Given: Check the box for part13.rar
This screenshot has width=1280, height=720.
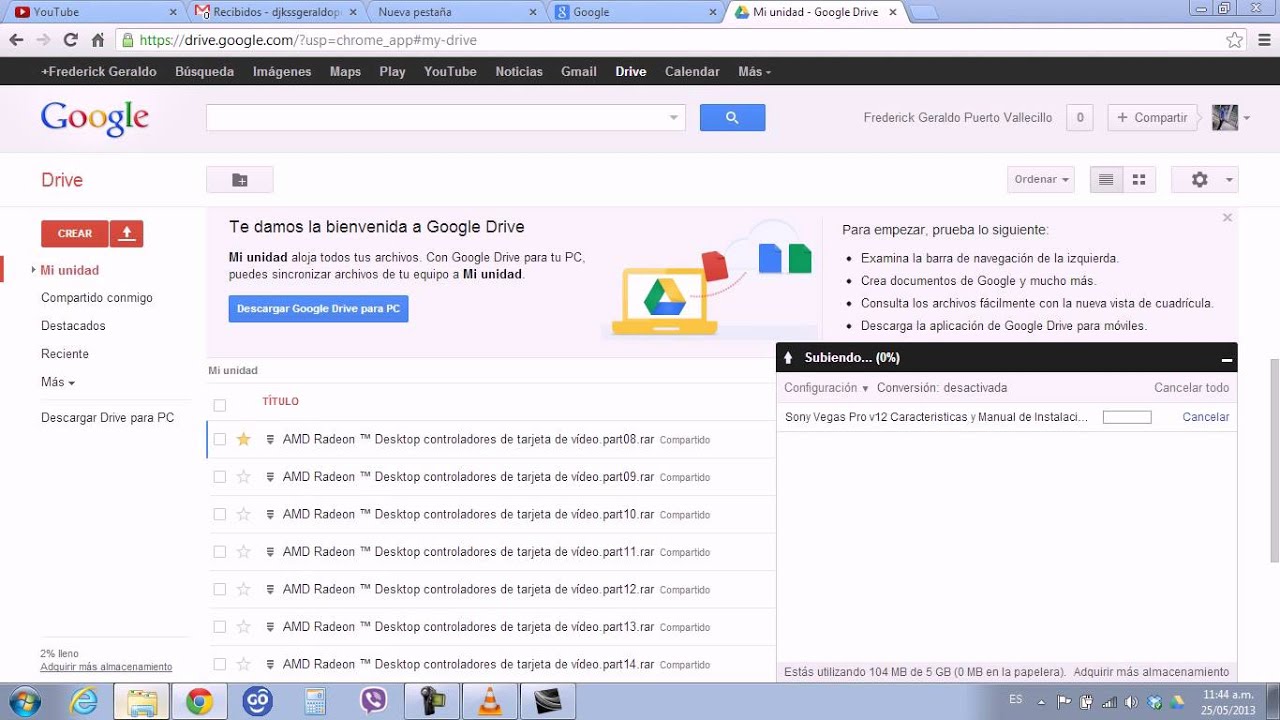Looking at the screenshot, I should click(220, 627).
